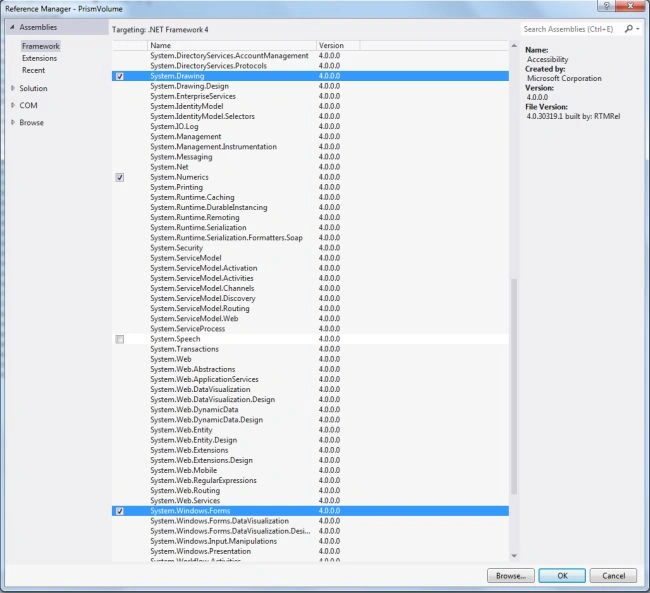Check the System.Speech checkbox
Viewport: 650px width, 593px height.
click(x=120, y=339)
